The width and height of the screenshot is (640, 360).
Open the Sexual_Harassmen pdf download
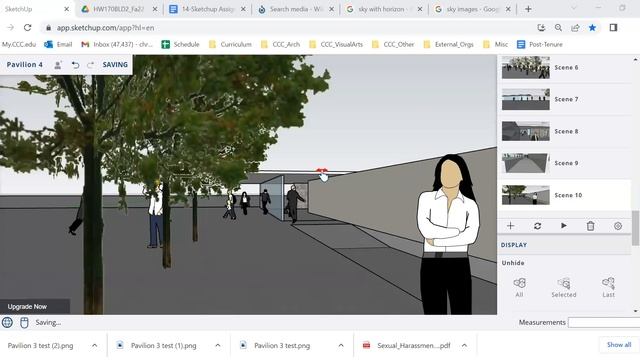(x=407, y=346)
